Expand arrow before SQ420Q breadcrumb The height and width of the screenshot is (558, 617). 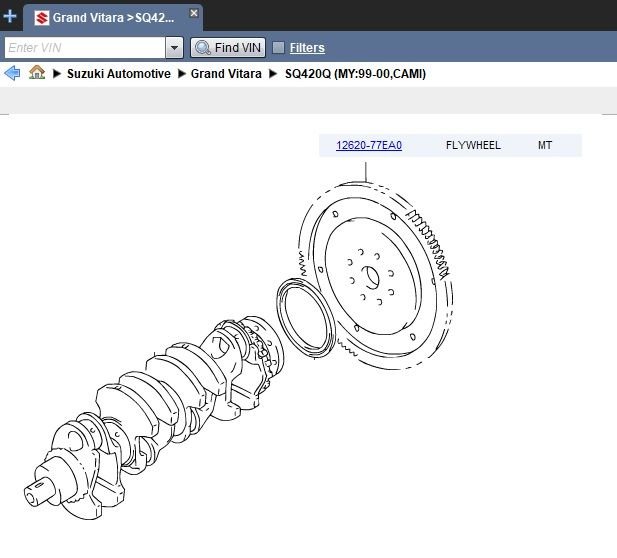coord(273,74)
